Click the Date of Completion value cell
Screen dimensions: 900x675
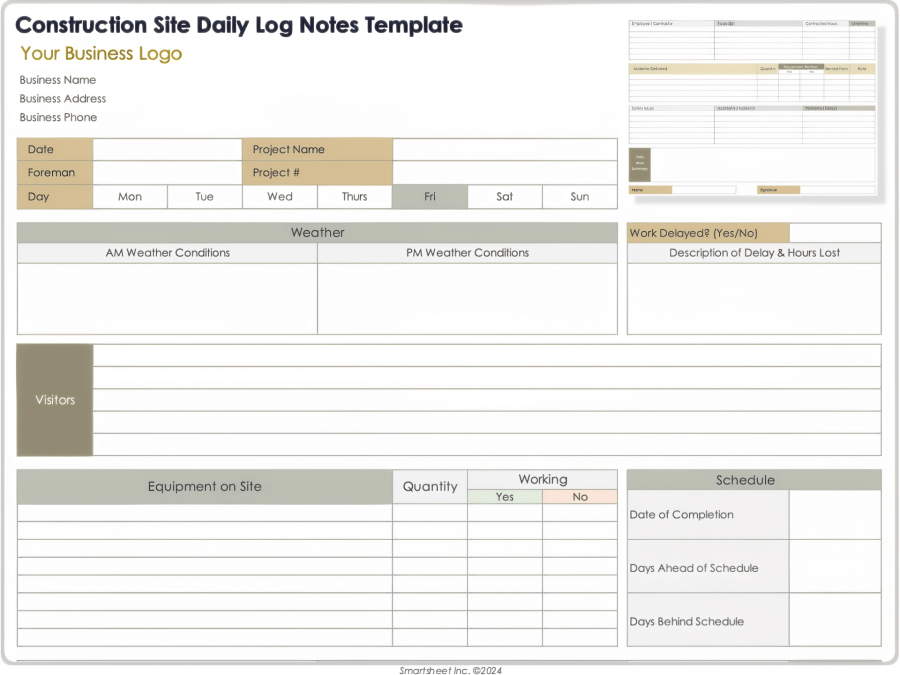click(x=835, y=514)
